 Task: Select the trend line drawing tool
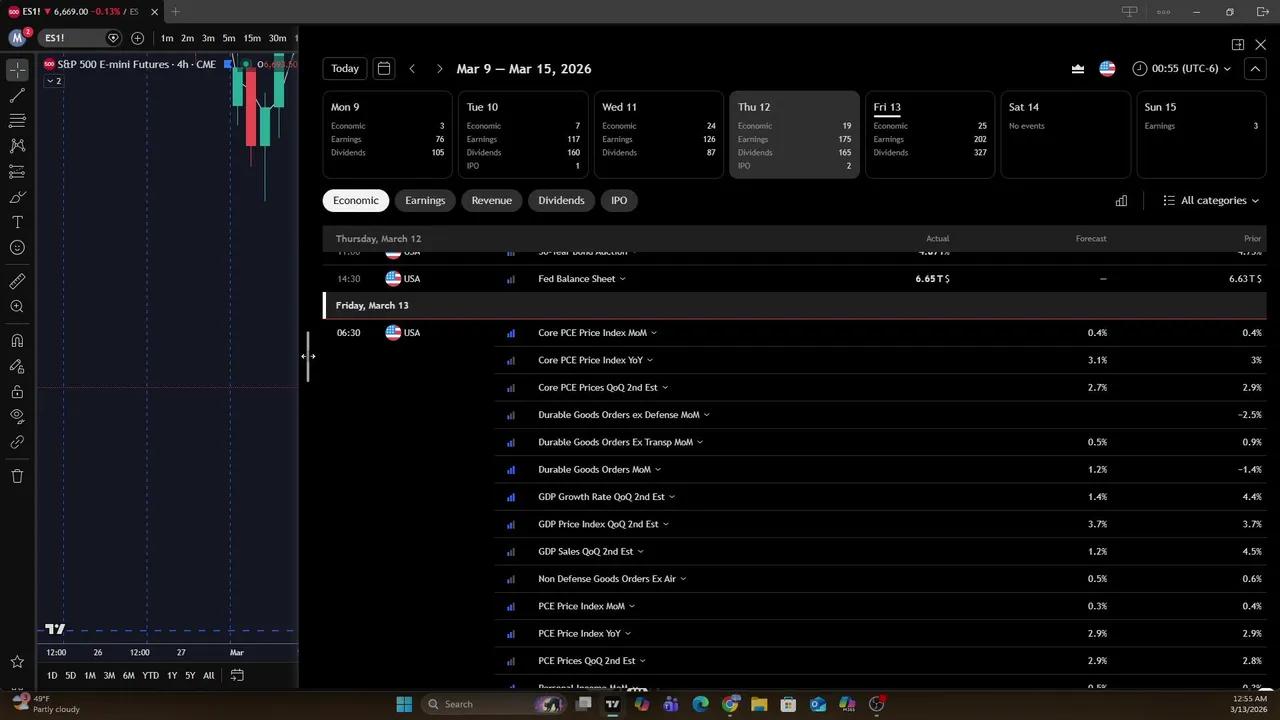pos(17,96)
